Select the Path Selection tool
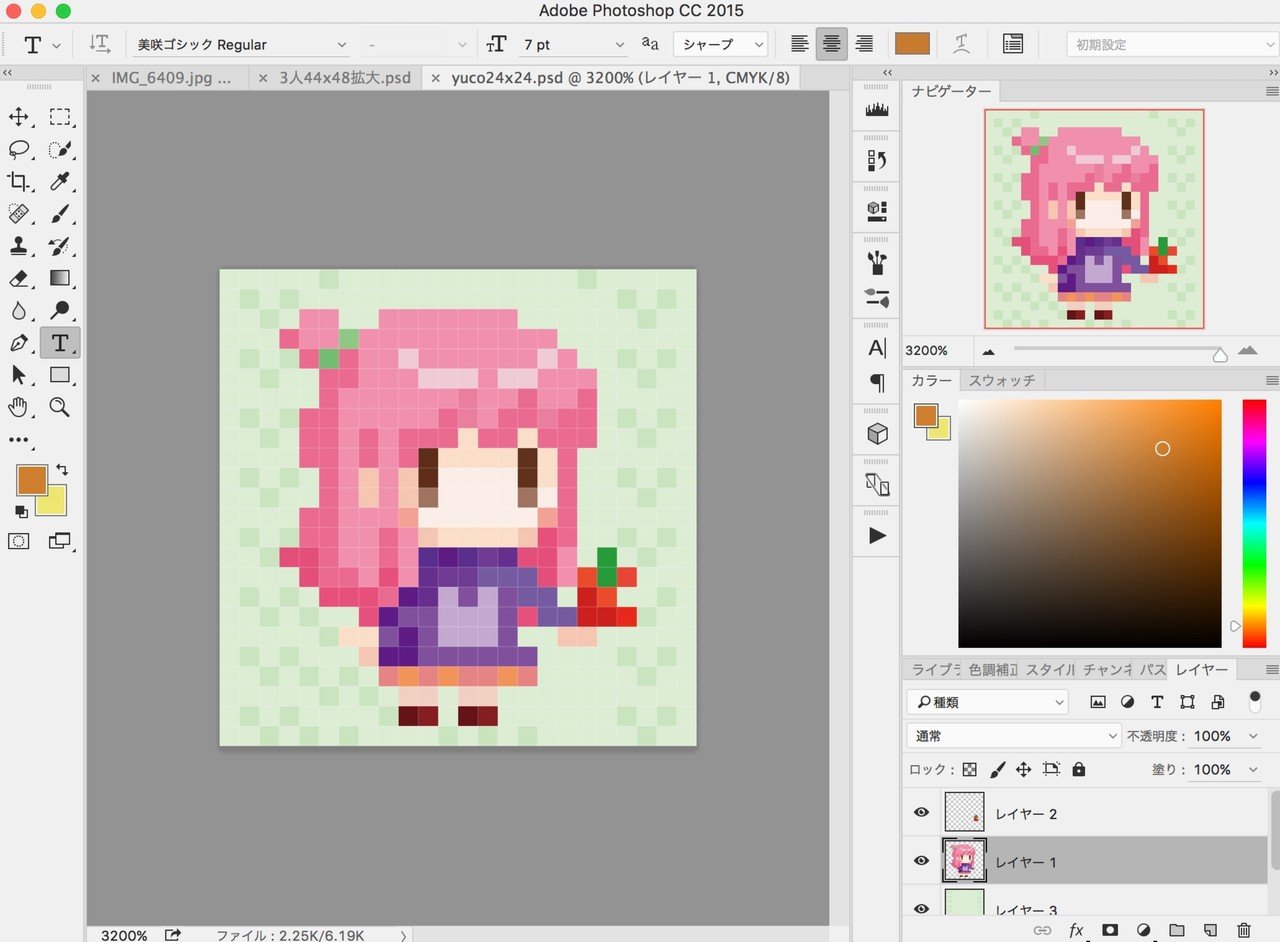This screenshot has width=1280, height=942. click(18, 375)
